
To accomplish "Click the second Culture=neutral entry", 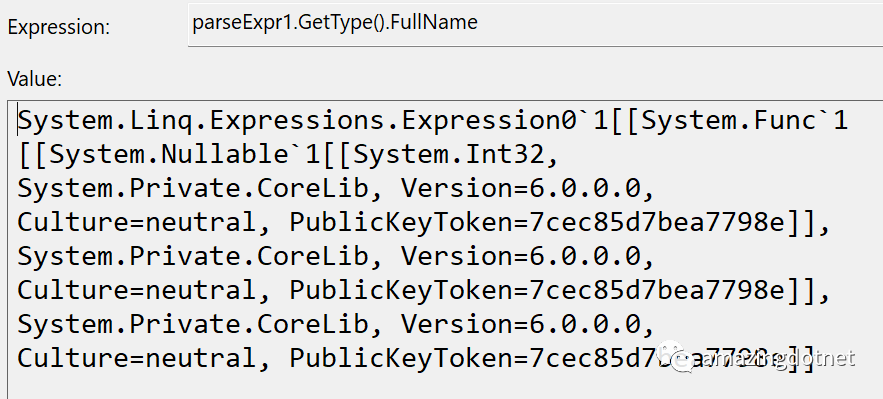I will tap(137, 290).
